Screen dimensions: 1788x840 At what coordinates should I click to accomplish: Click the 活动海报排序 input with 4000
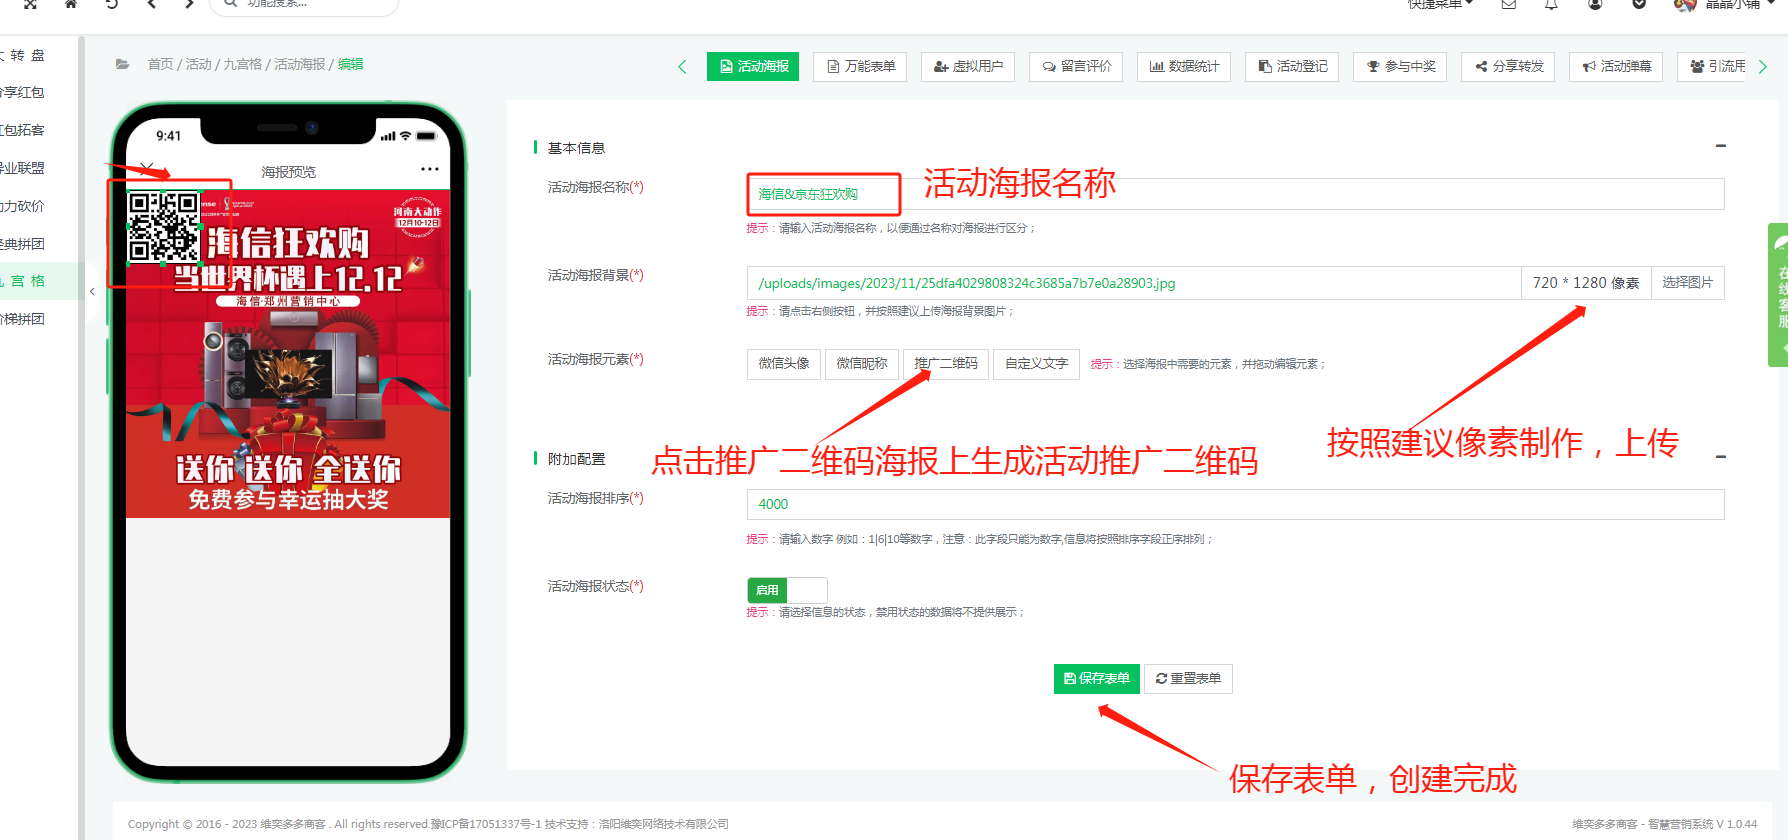[1235, 504]
